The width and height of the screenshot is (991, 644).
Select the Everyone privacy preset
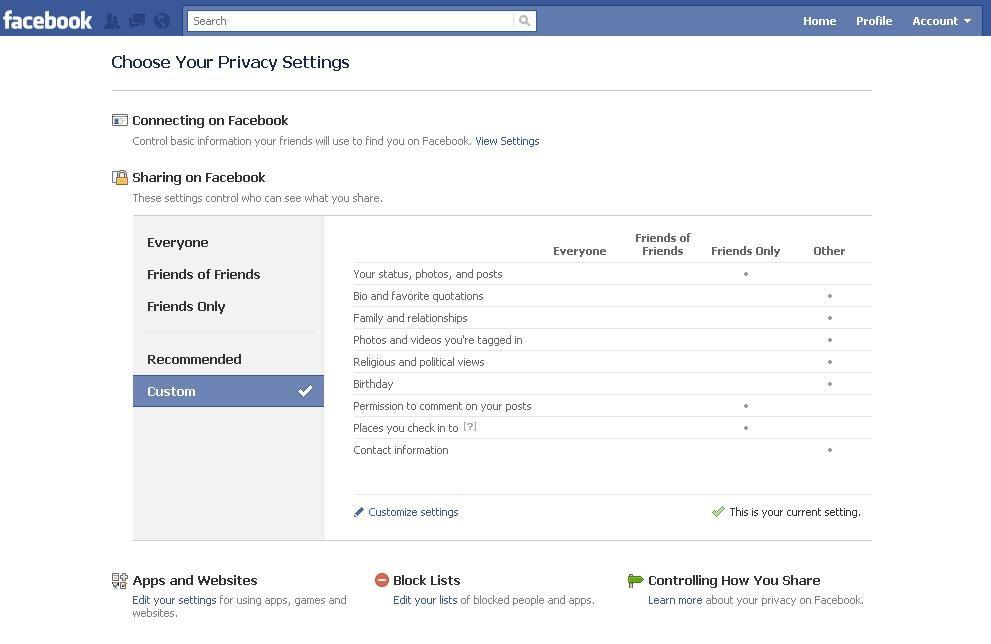tap(178, 243)
